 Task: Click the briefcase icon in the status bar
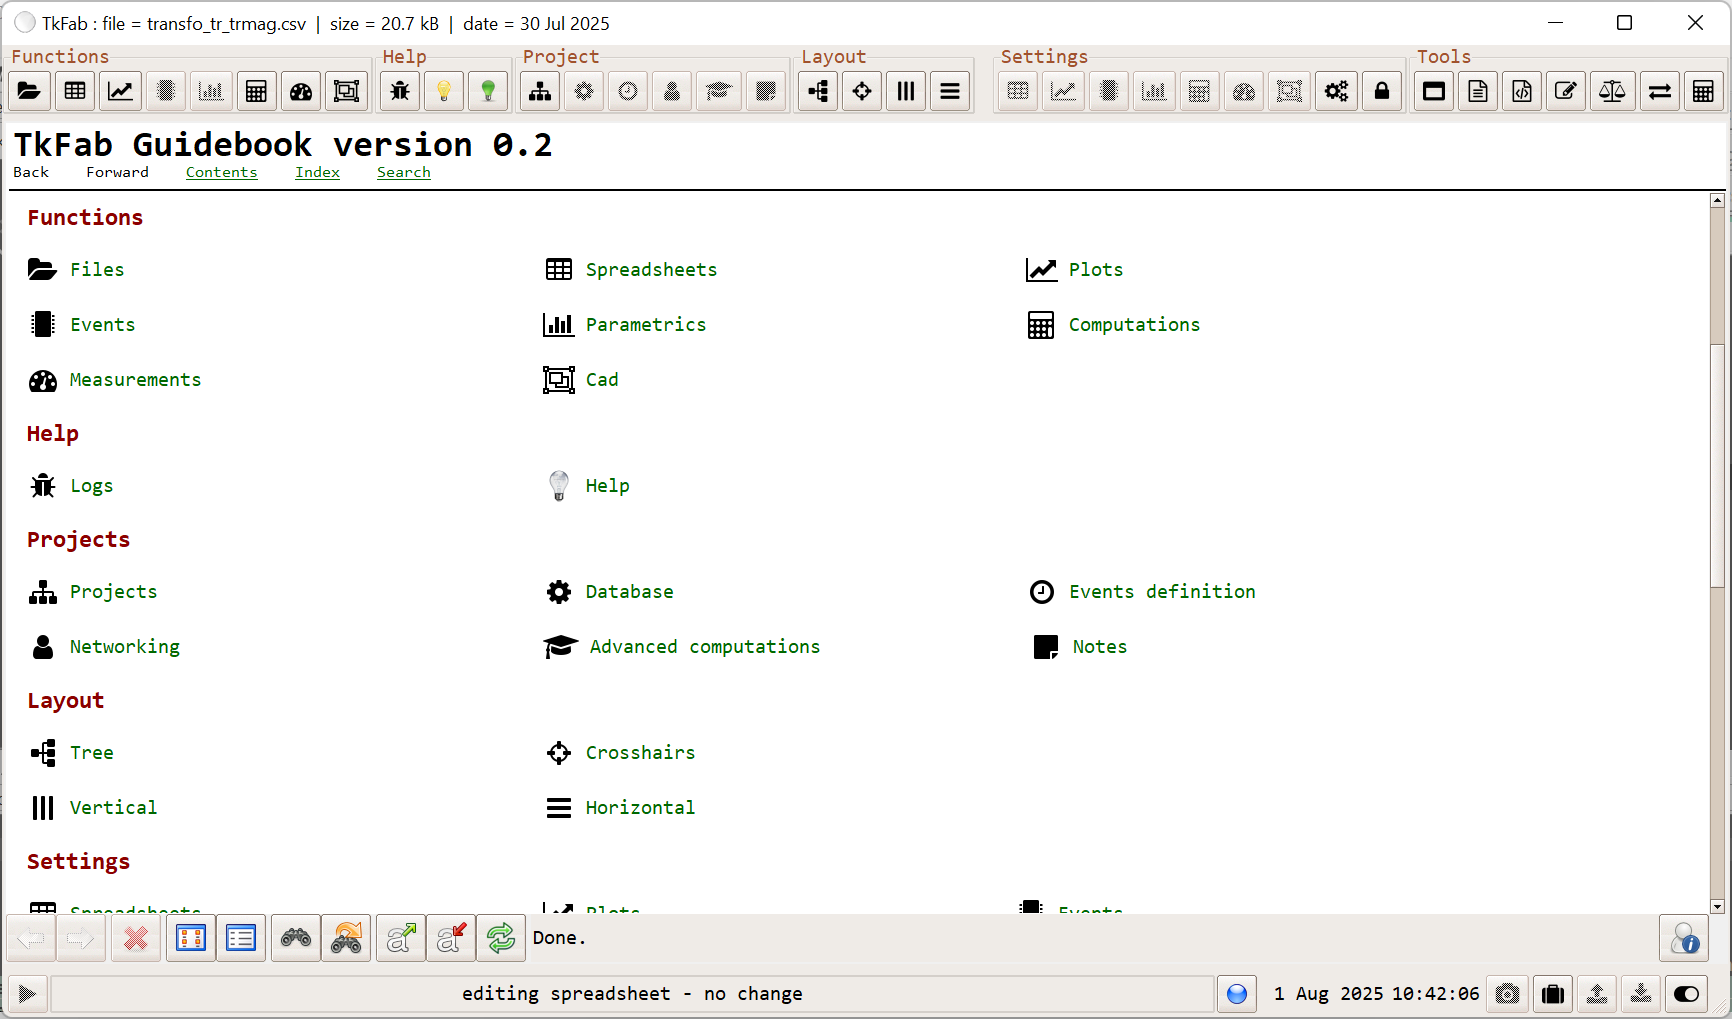pos(1553,994)
